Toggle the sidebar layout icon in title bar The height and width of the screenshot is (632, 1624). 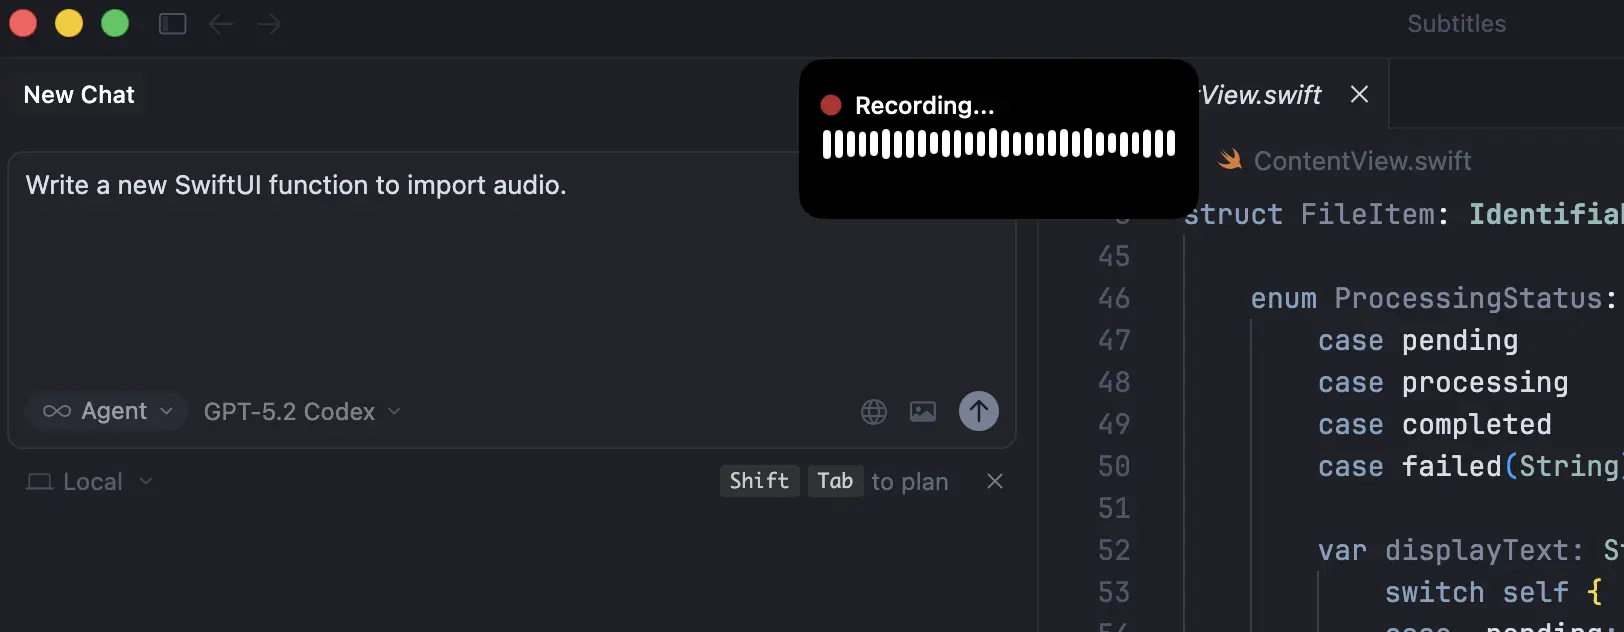tap(173, 23)
